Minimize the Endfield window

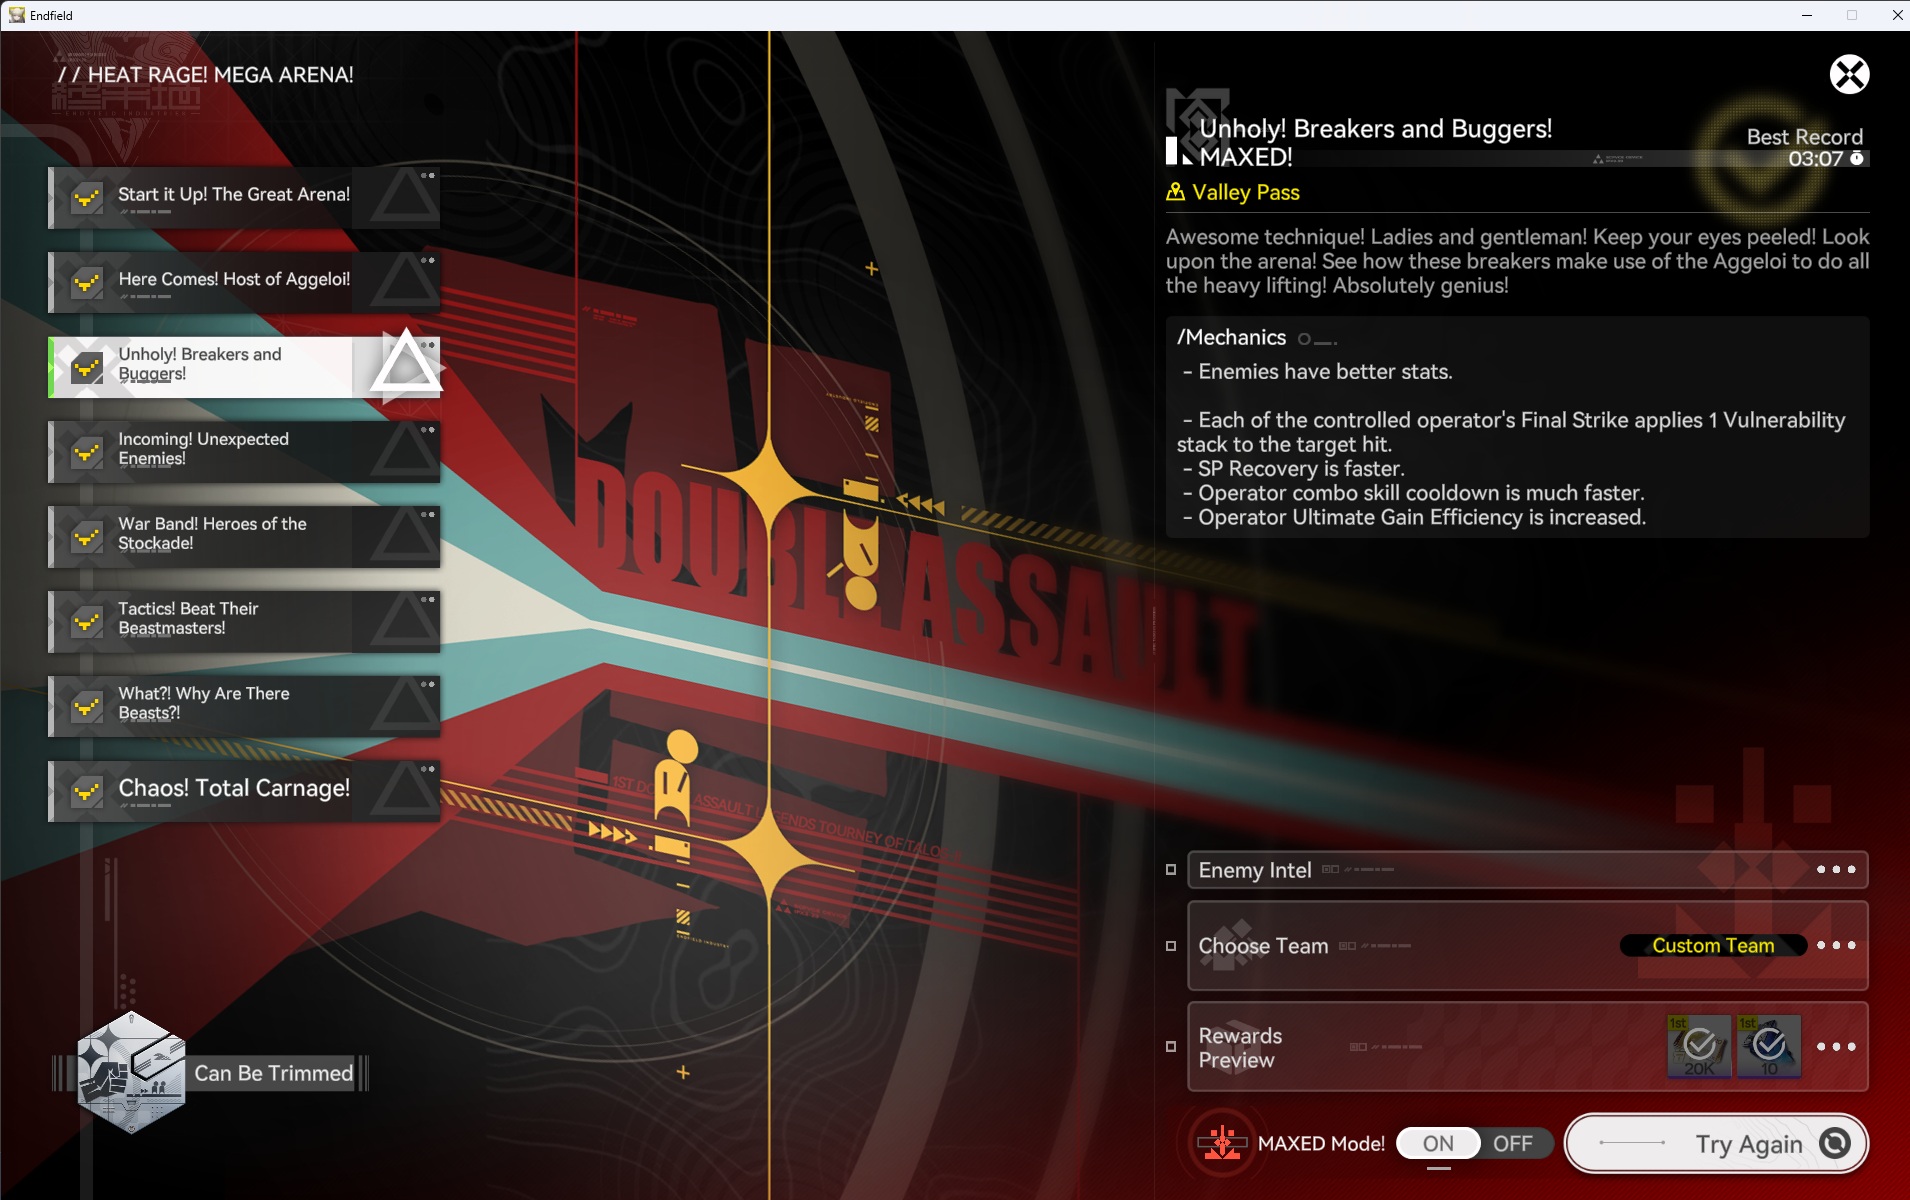pos(1807,15)
